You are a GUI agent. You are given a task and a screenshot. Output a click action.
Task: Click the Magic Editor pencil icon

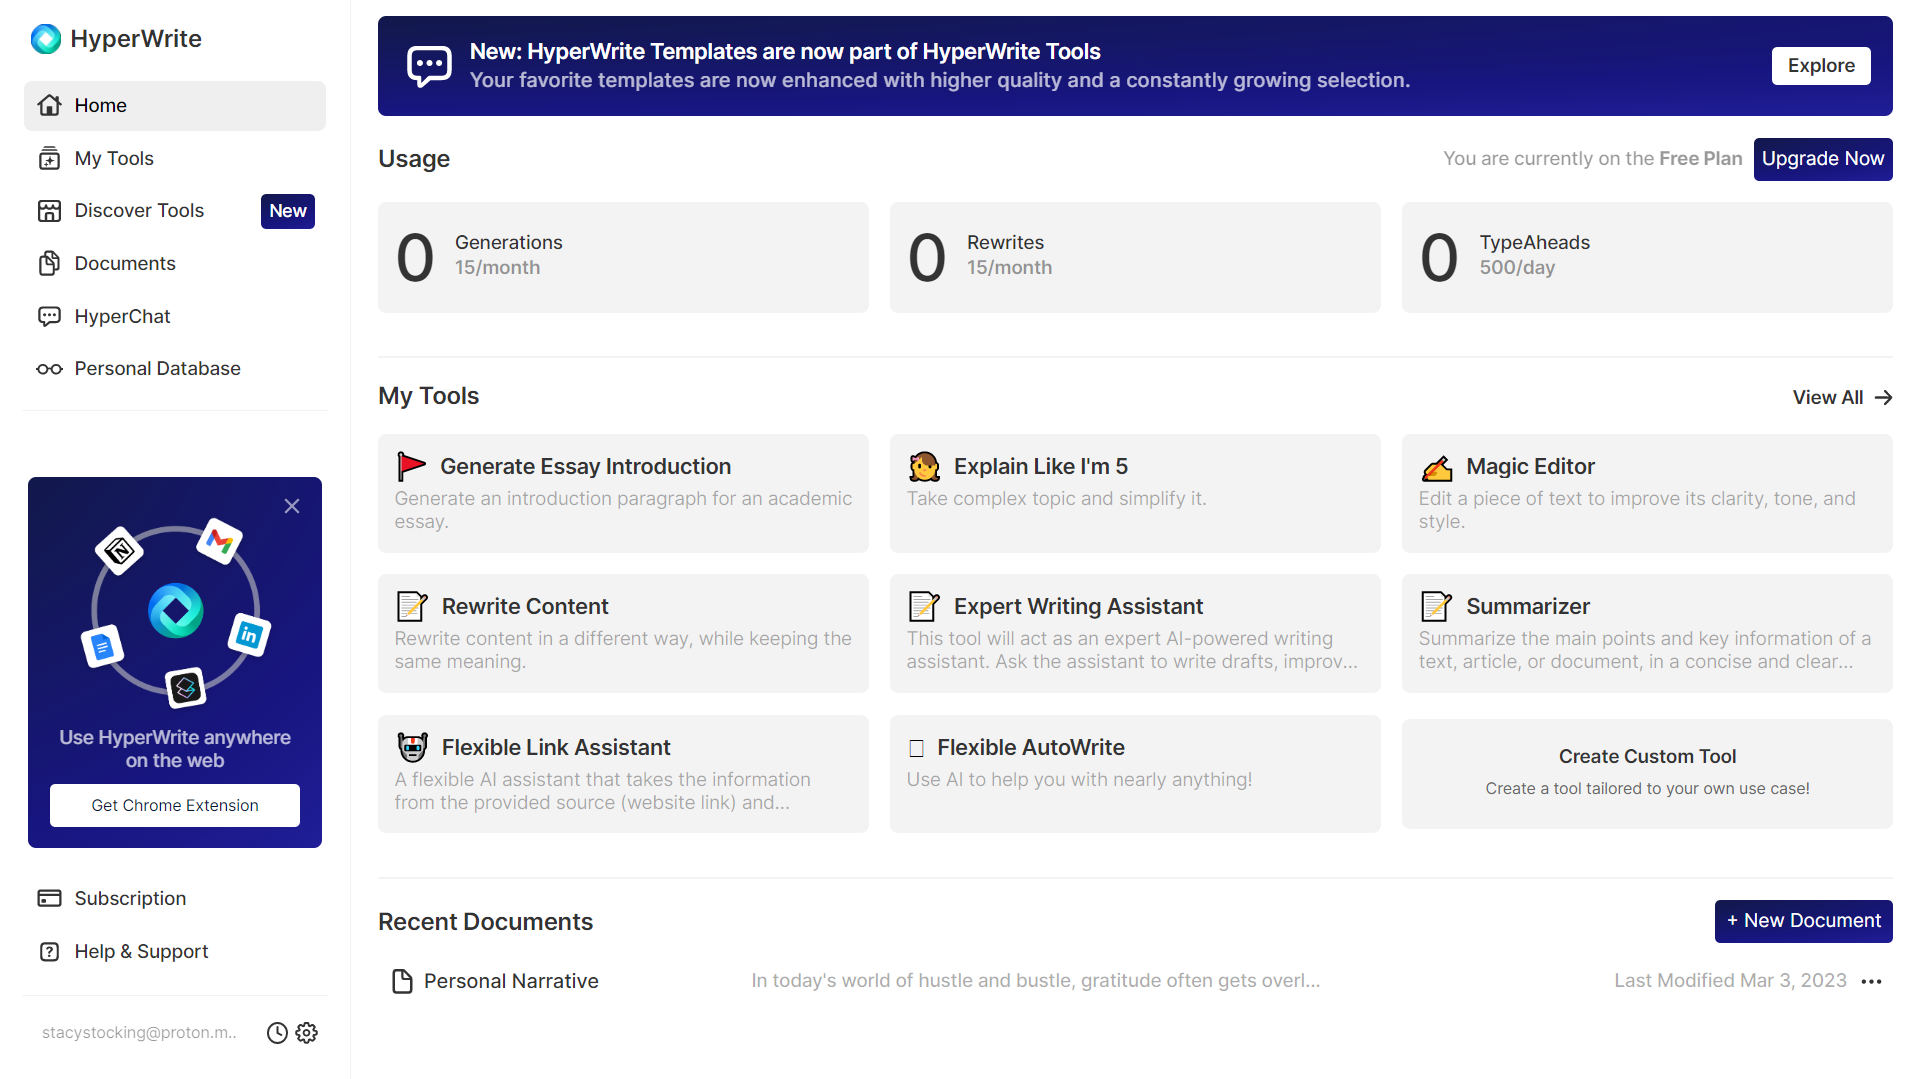click(1437, 467)
